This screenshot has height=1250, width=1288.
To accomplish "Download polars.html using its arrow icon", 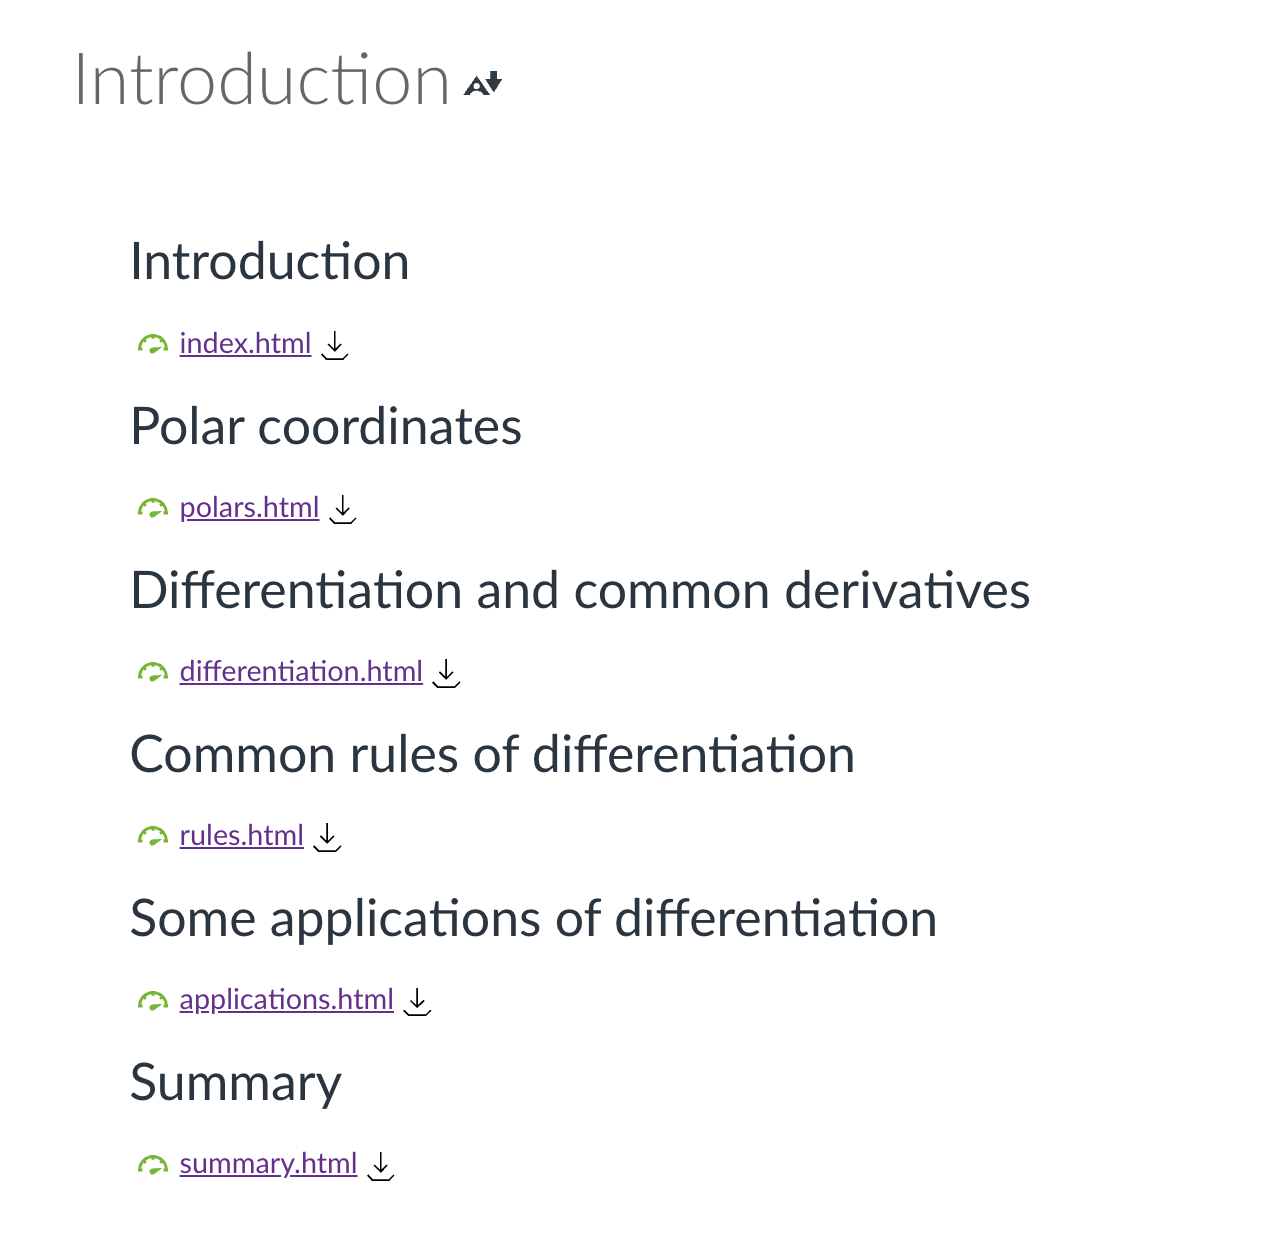I will pos(343,509).
